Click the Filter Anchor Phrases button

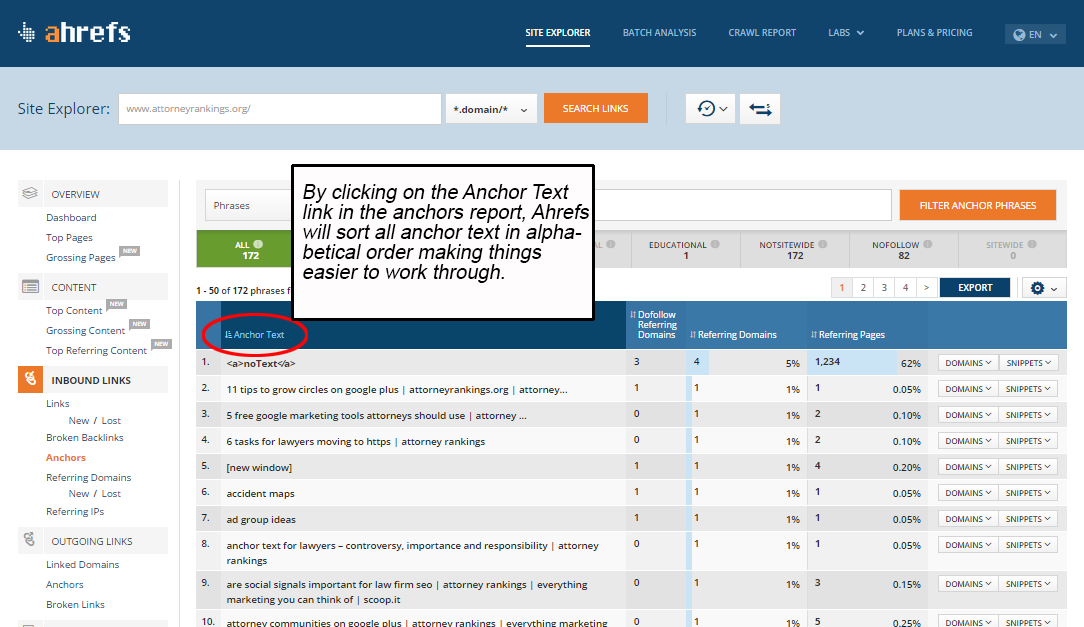(977, 205)
